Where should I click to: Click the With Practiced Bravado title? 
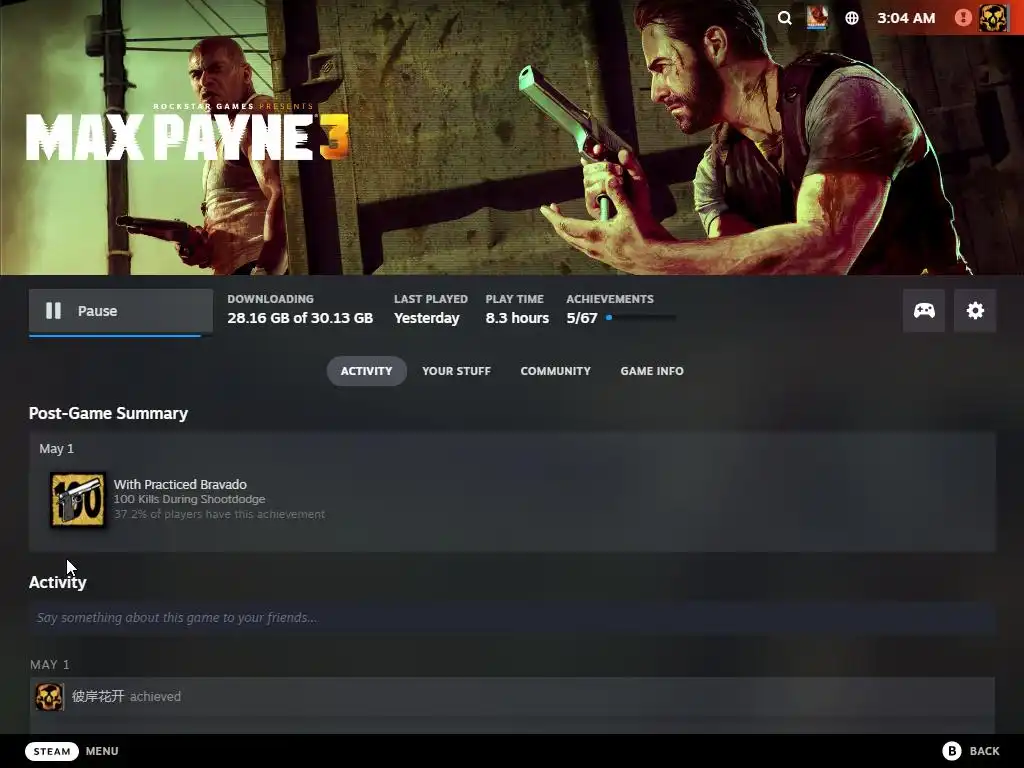tap(180, 485)
